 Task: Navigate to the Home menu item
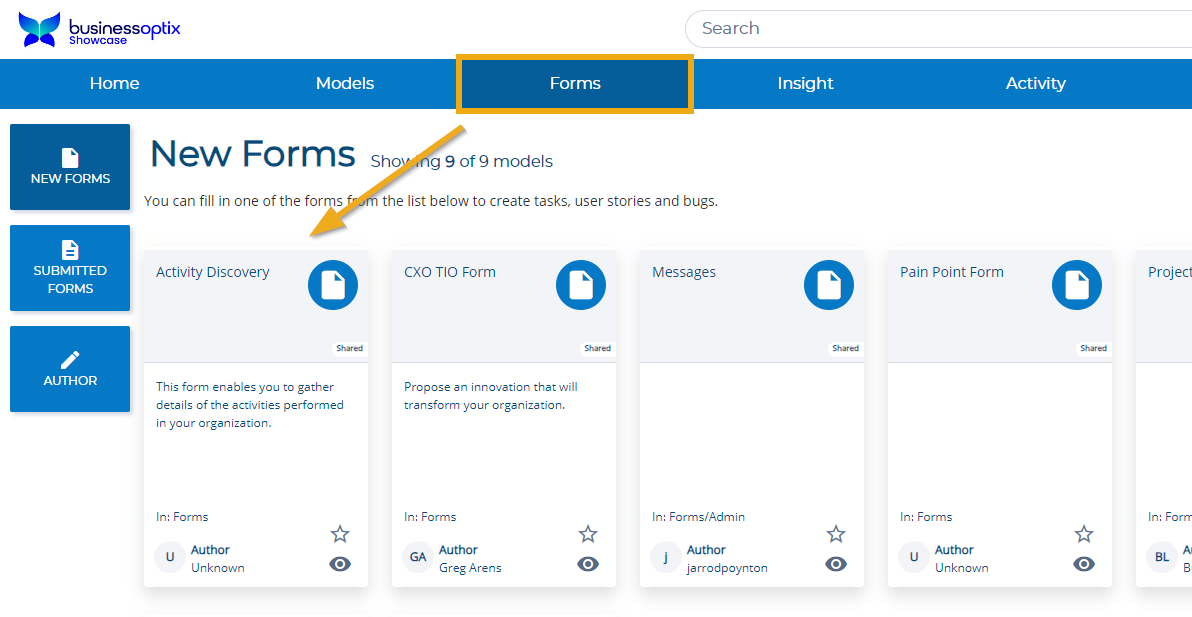(x=114, y=84)
